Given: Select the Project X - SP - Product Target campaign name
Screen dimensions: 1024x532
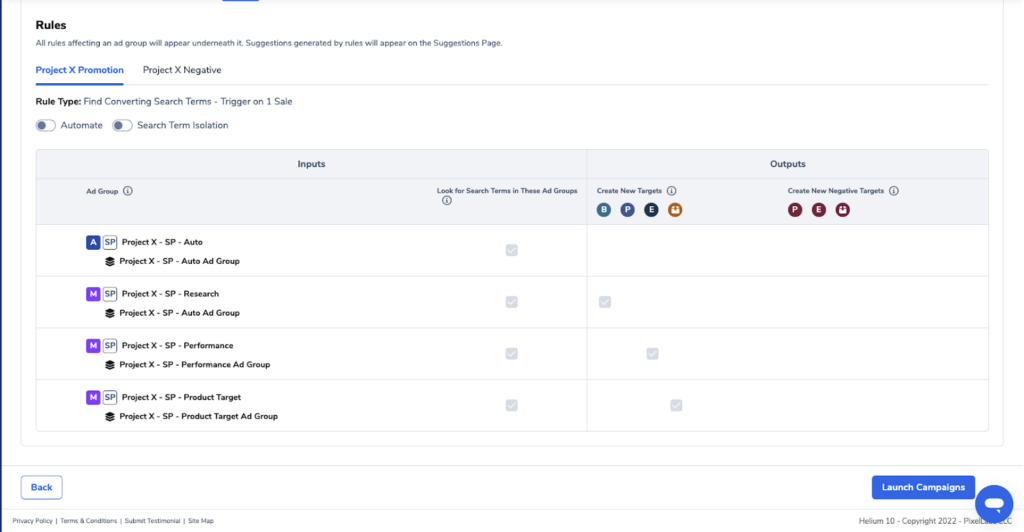Looking at the screenshot, I should pos(181,397).
